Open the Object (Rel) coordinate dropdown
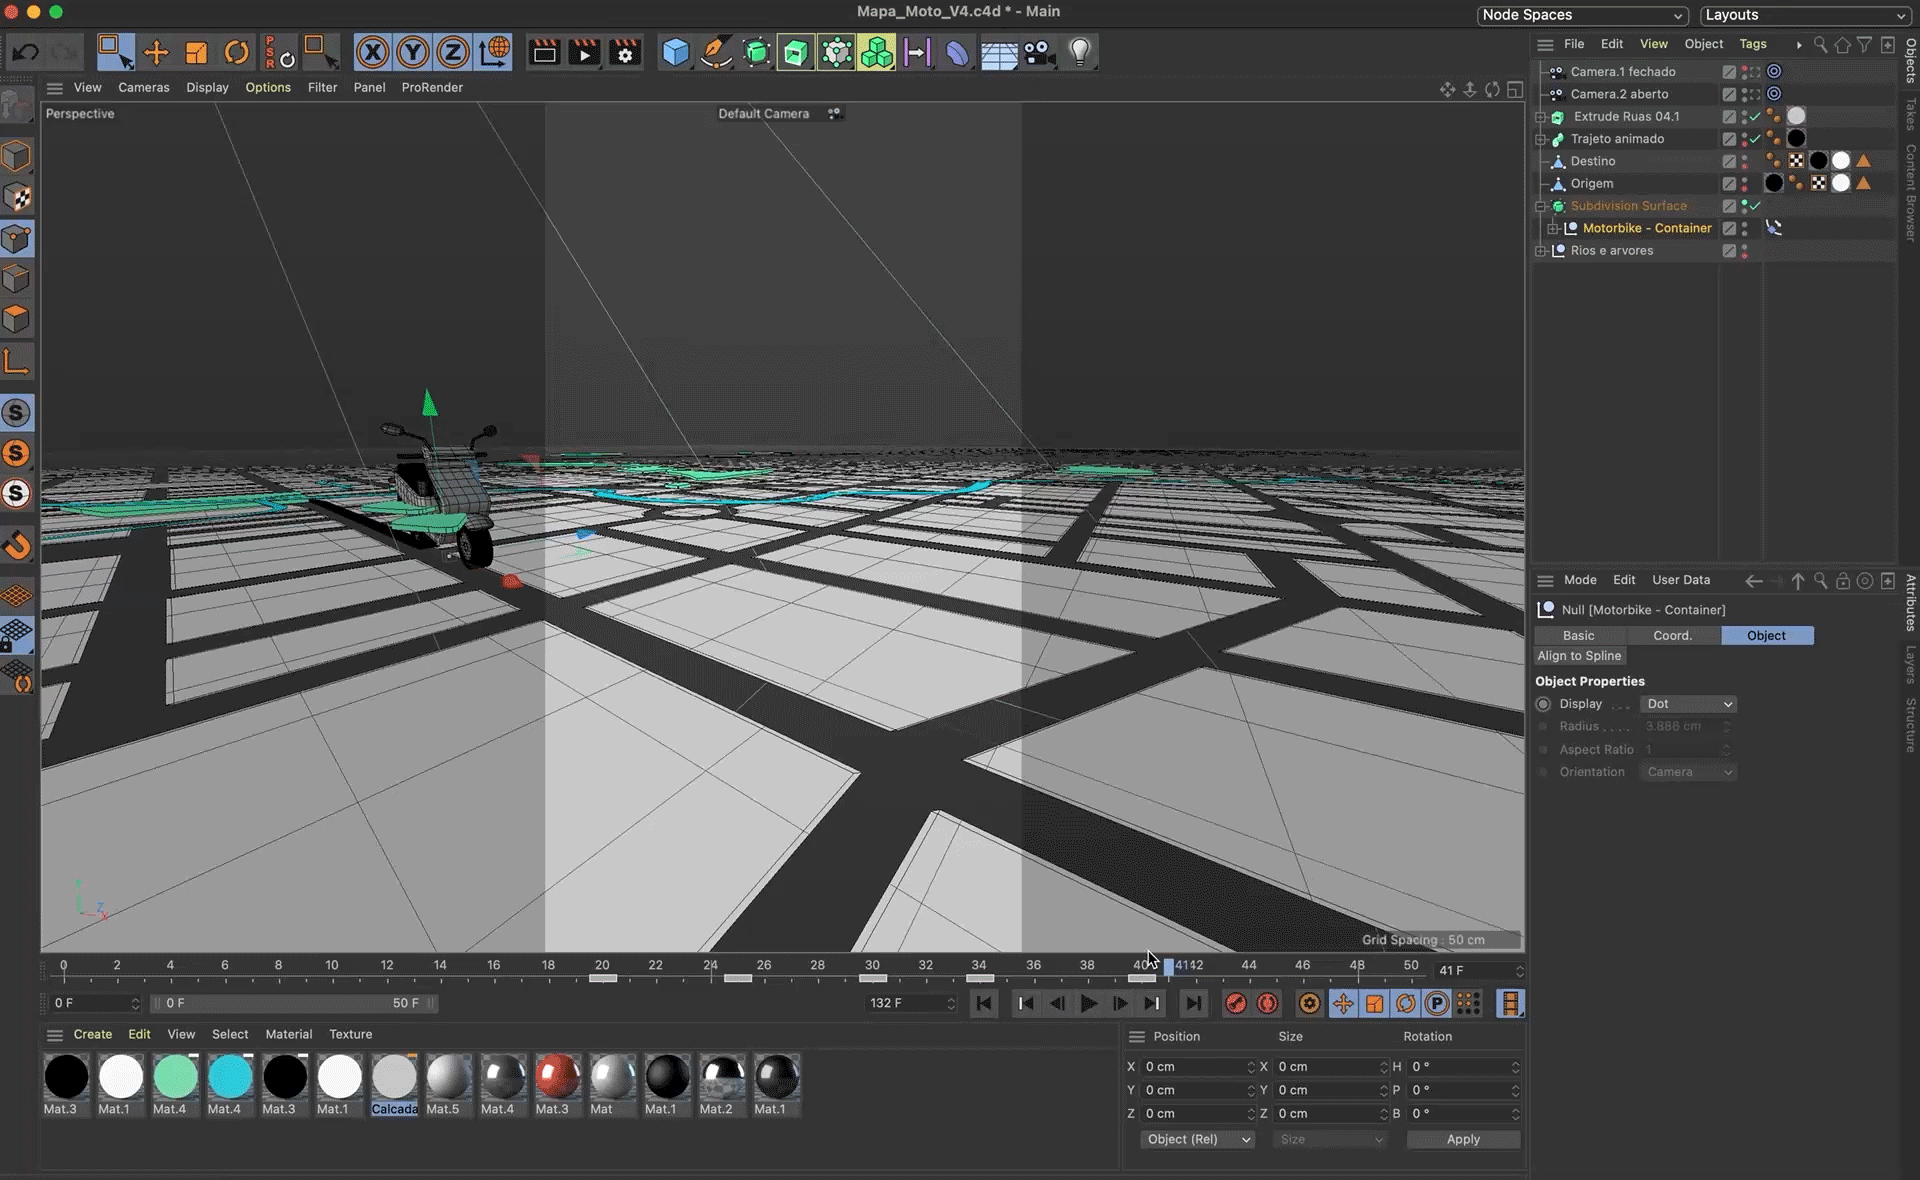 point(1197,1139)
